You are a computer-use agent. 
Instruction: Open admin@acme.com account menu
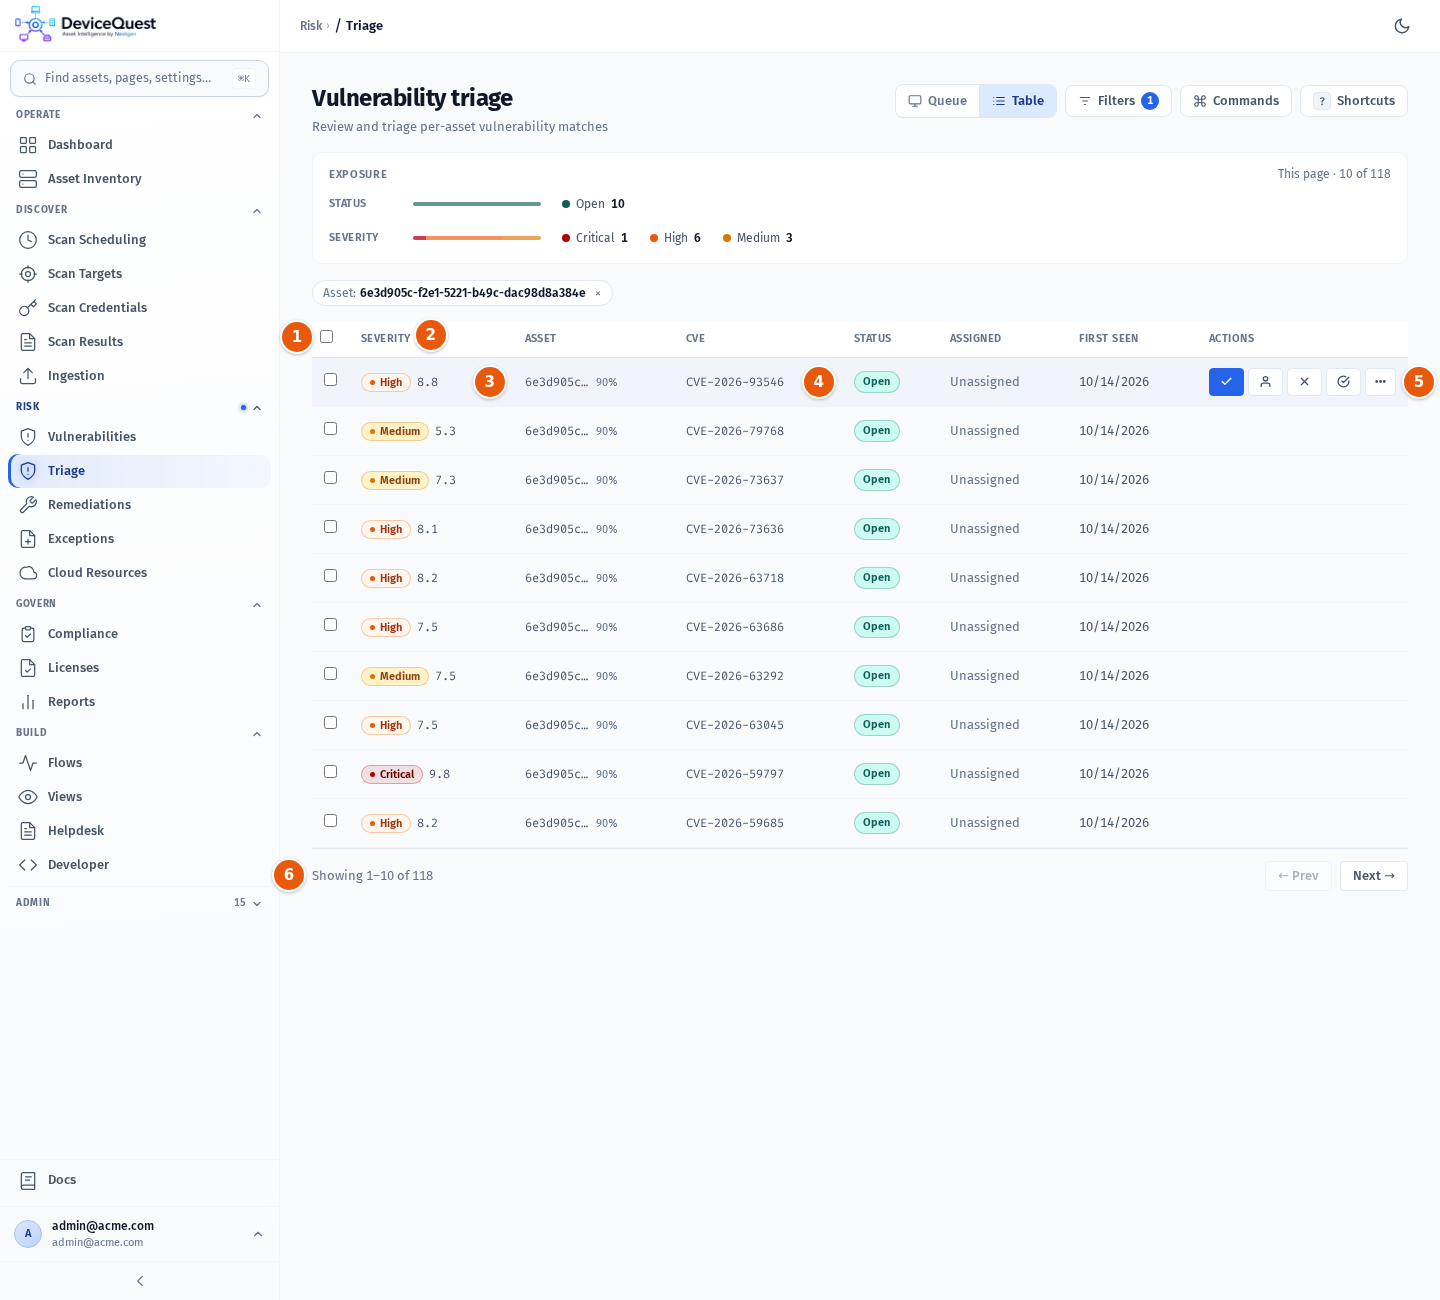pyautogui.click(x=139, y=1234)
